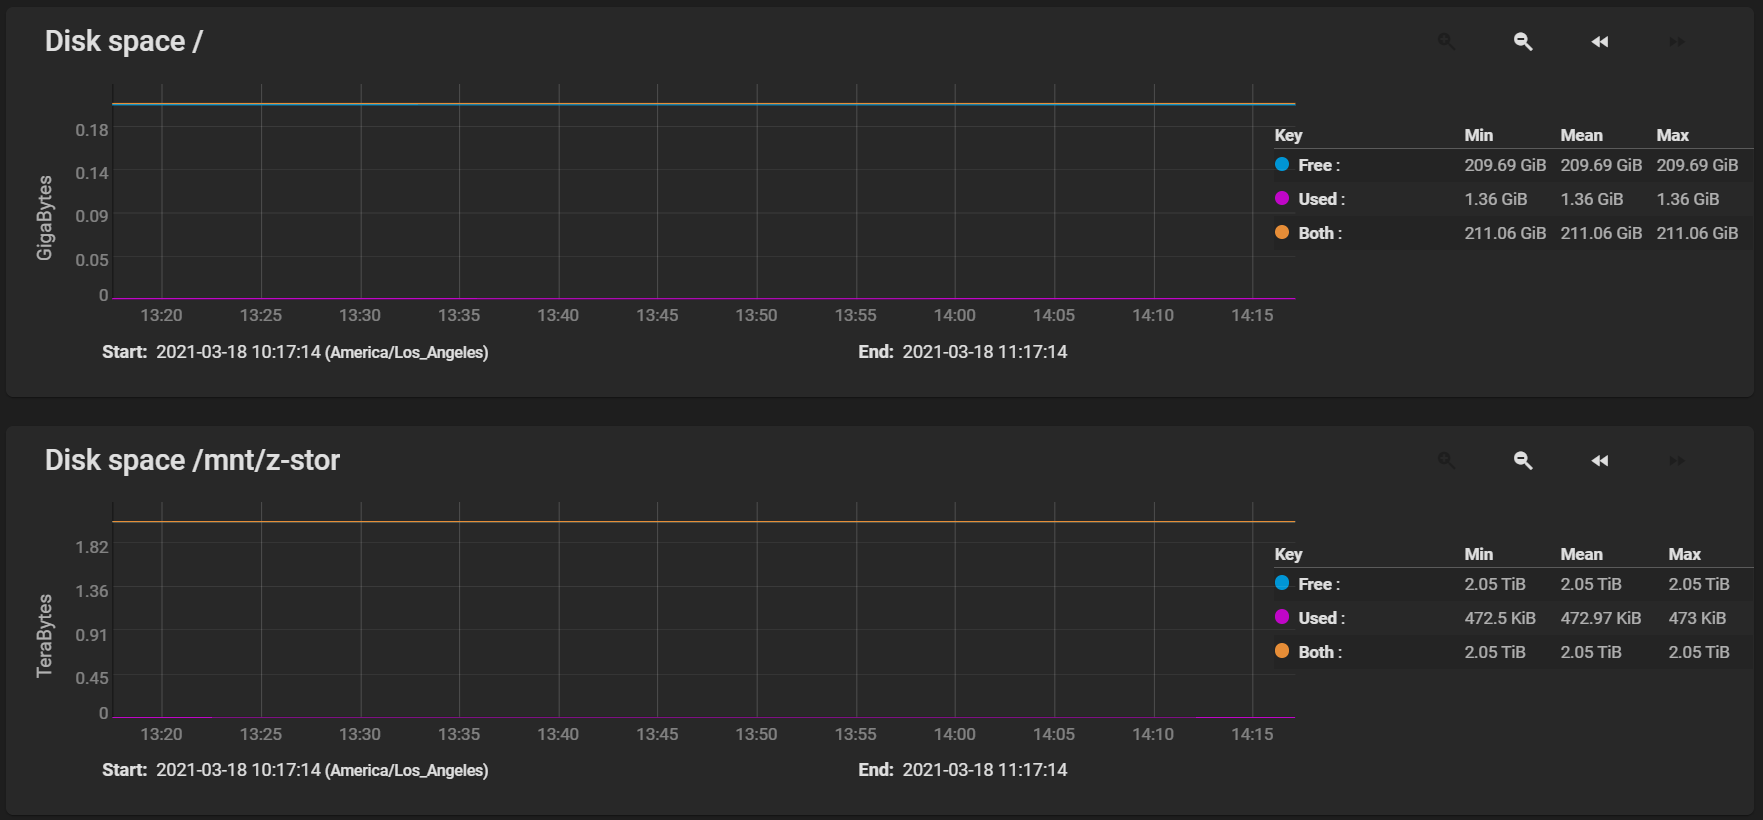Select Used Min value 1.36 GiB
This screenshot has height=820, width=1763.
click(1496, 199)
